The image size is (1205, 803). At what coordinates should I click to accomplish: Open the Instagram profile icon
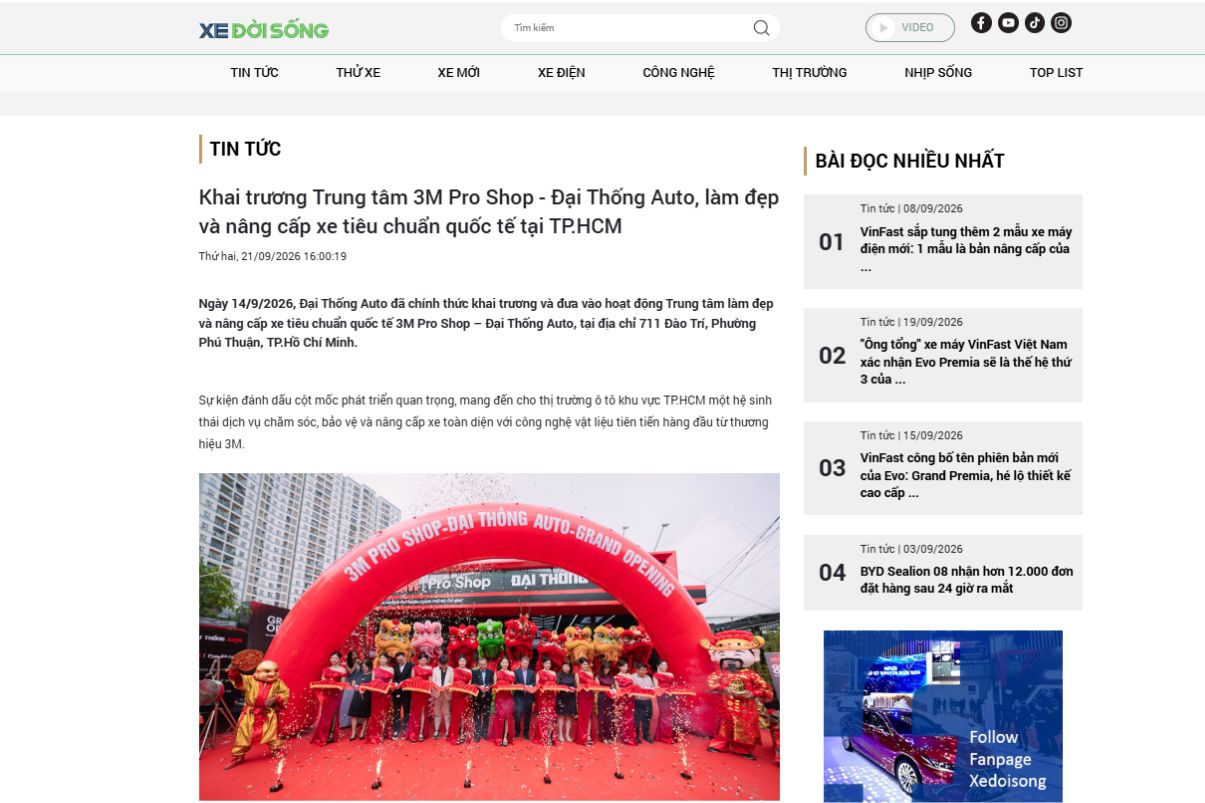[x=1061, y=23]
